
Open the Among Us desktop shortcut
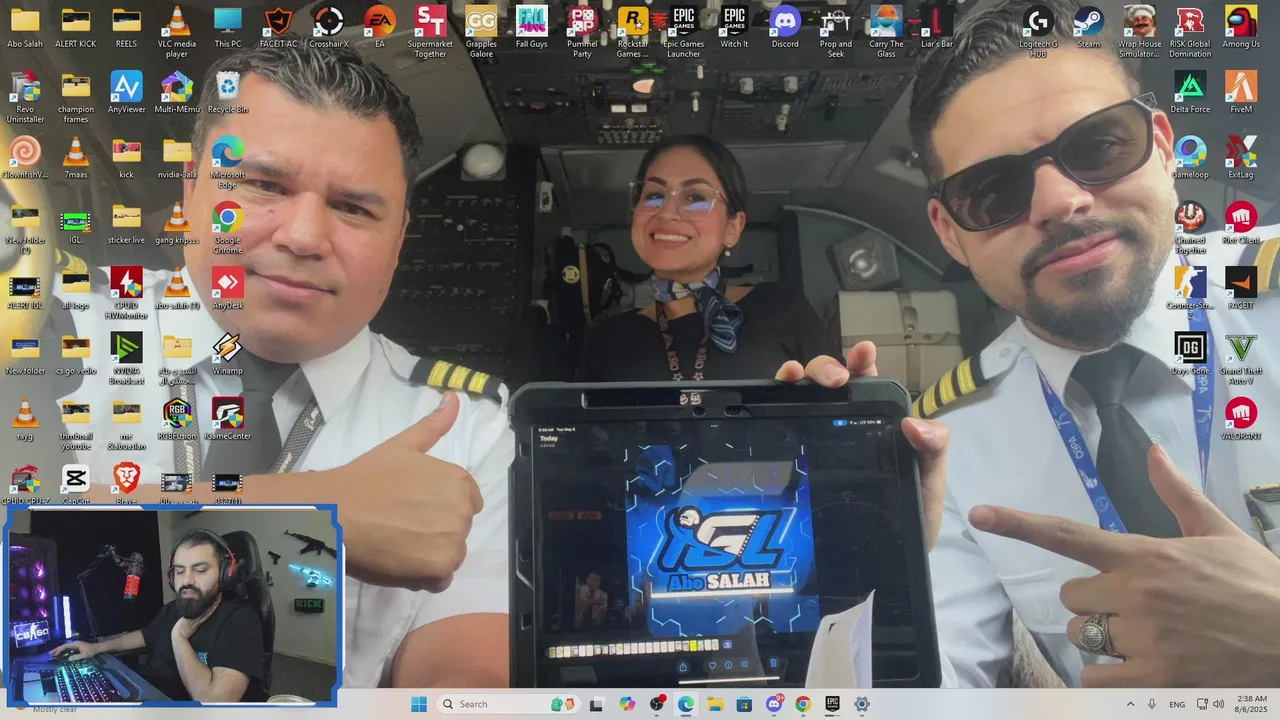[1241, 28]
